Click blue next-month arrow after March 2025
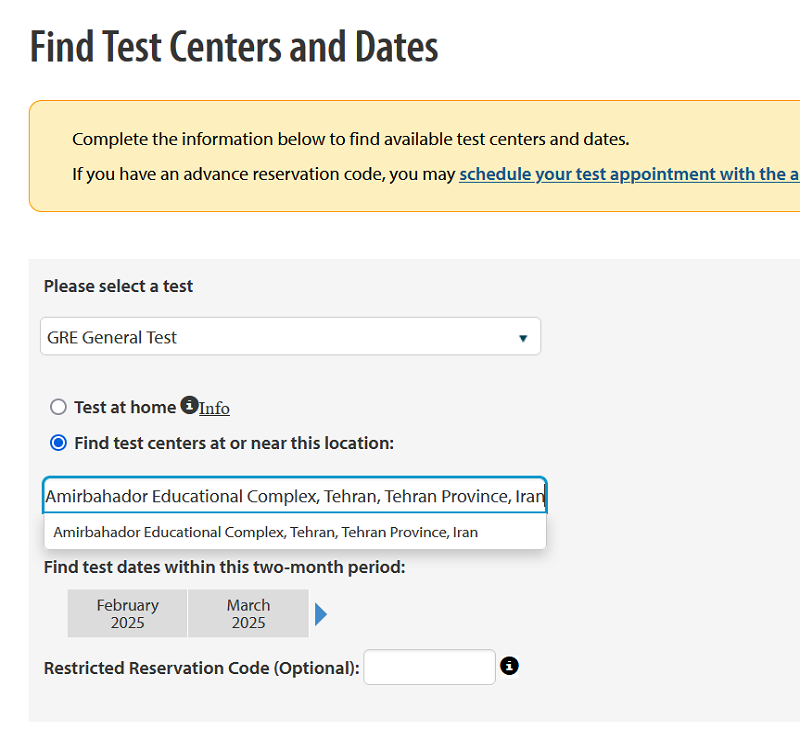Screen dimensions: 800x730 (320, 614)
